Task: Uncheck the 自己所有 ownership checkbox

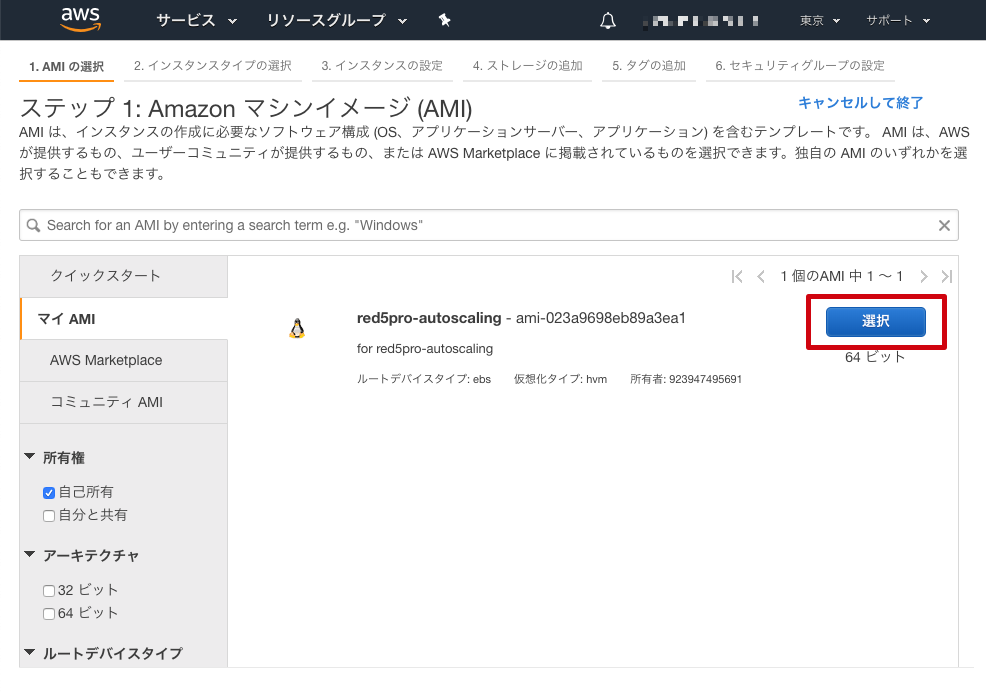Action: pyautogui.click(x=49, y=493)
